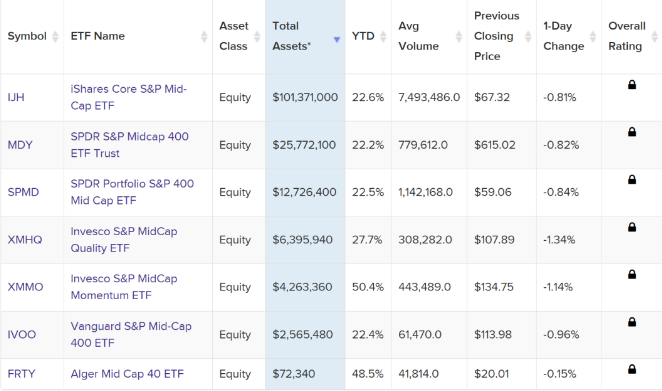Click the lock icon in the SPMD row
The width and height of the screenshot is (662, 391).
pos(632,179)
